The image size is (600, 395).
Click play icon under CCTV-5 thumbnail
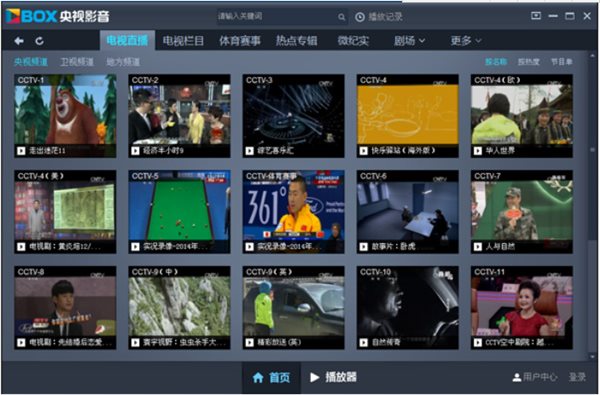[x=135, y=247]
